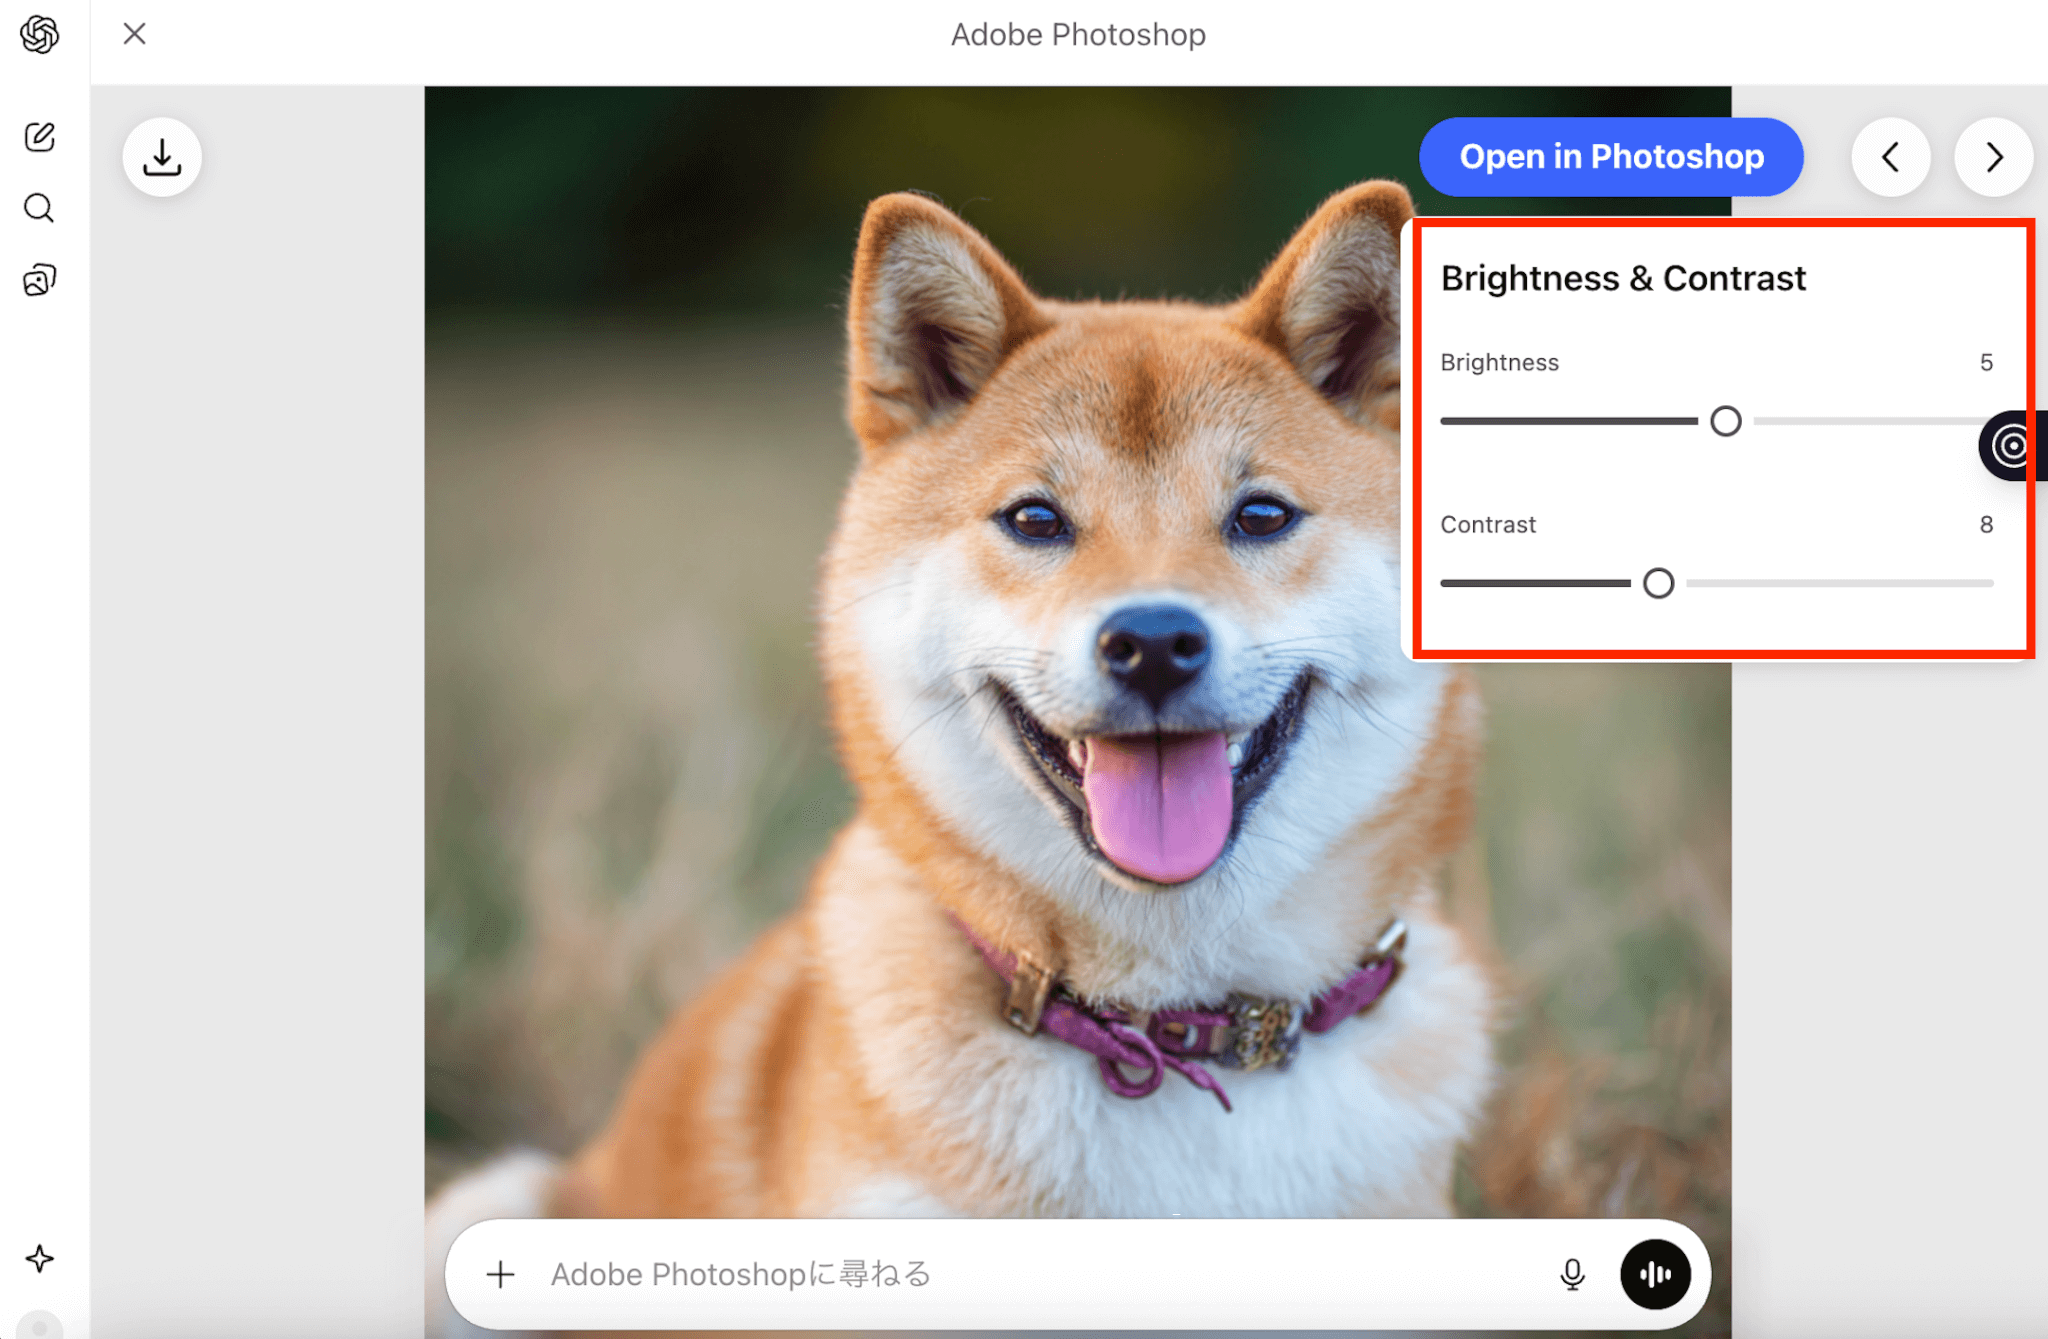Go to the next adjustment panel
2048x1339 pixels.
(1994, 157)
